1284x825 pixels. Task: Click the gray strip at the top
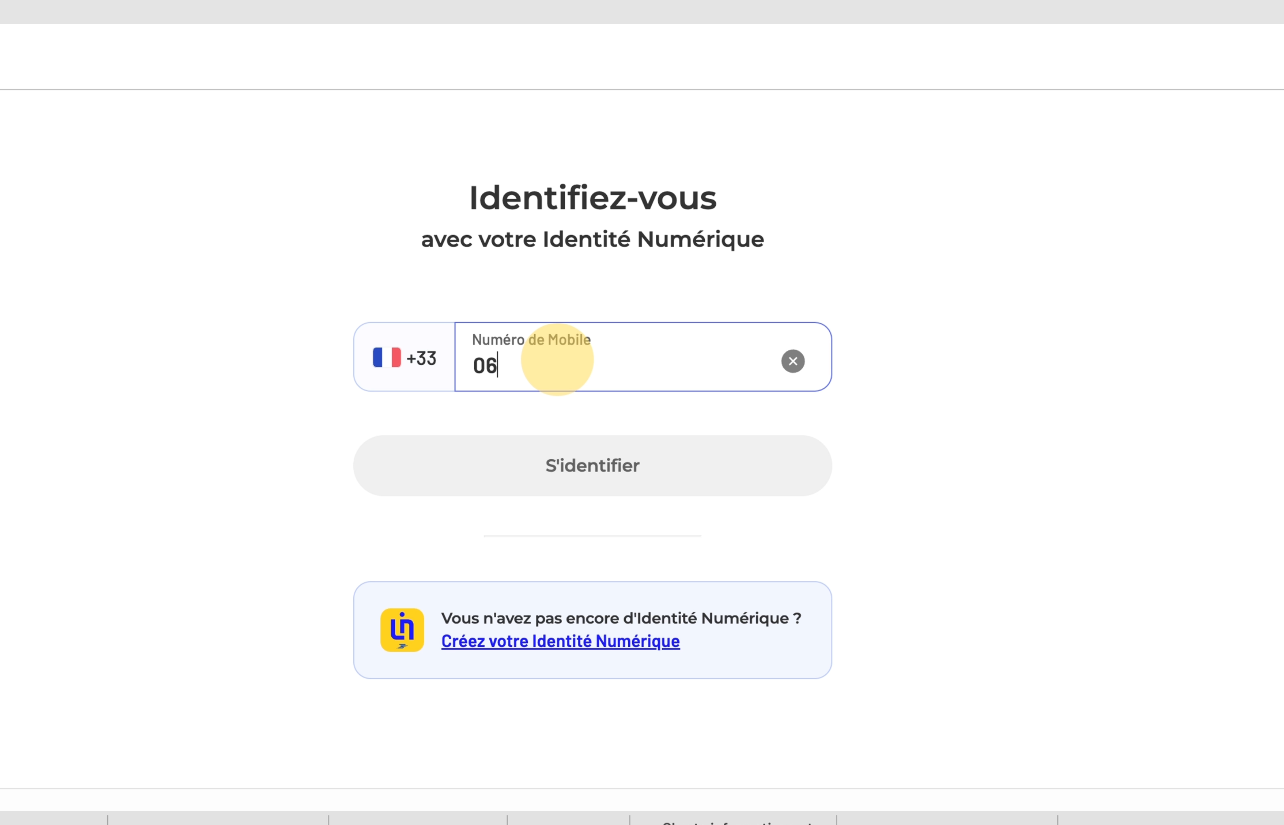[640, 11]
